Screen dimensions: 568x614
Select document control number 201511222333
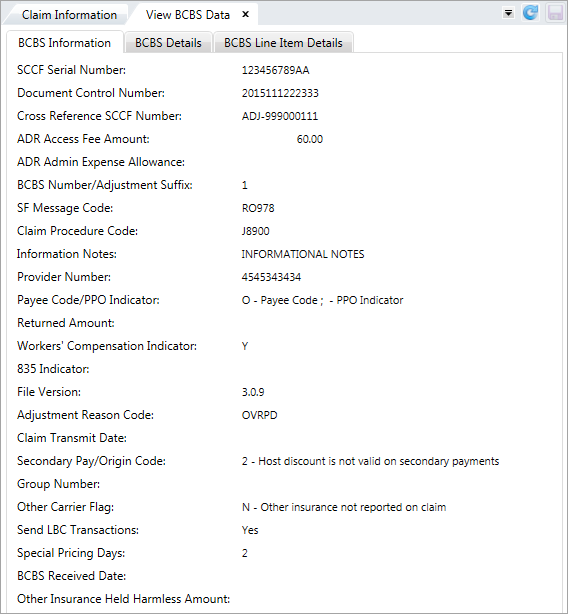[280, 93]
